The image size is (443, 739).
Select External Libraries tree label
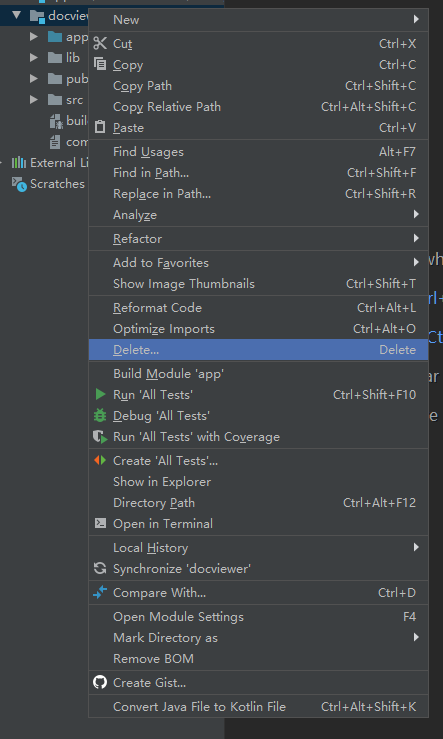[59, 163]
